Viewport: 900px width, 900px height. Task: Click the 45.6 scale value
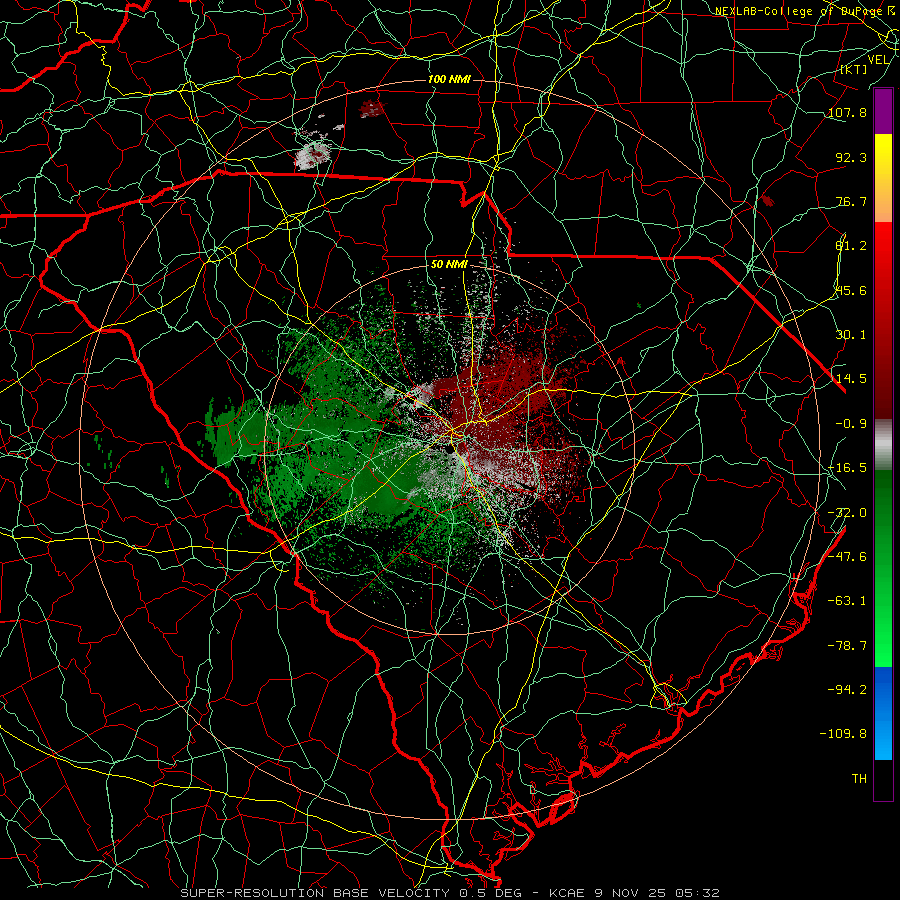coord(851,290)
